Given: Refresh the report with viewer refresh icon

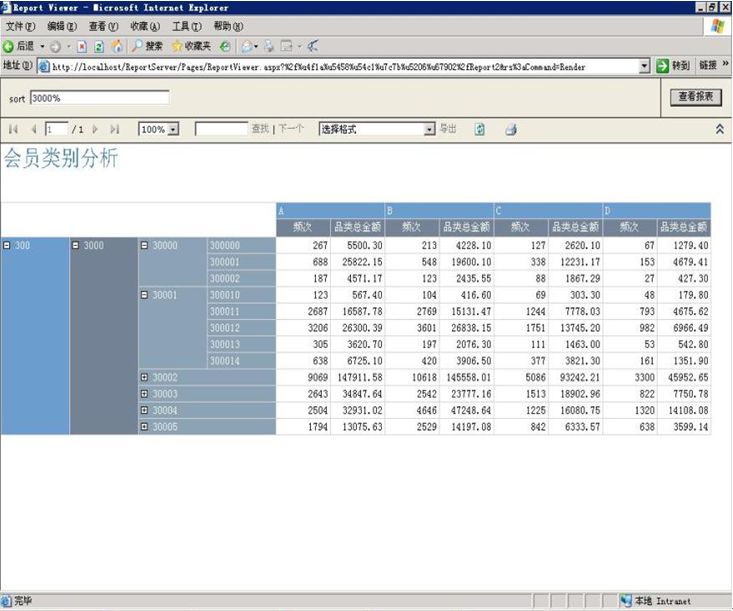Looking at the screenshot, I should coord(480,129).
